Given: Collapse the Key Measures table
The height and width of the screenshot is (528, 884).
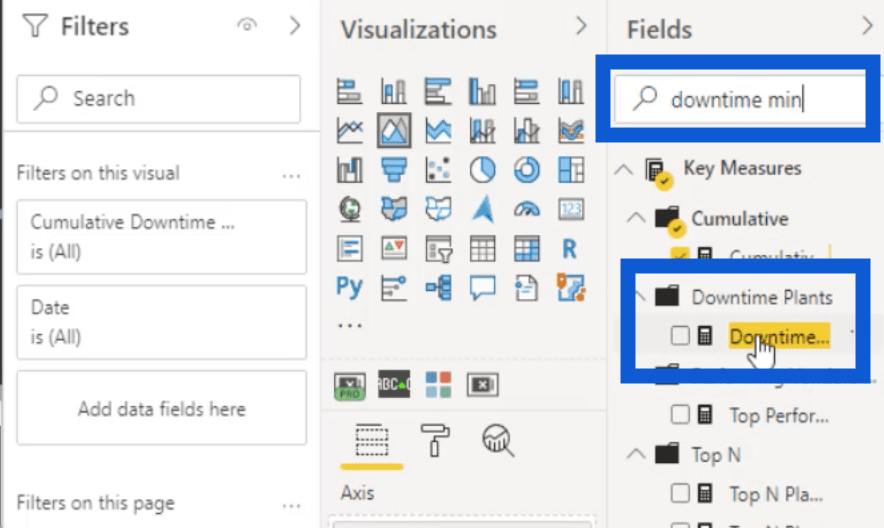Looking at the screenshot, I should tap(624, 169).
